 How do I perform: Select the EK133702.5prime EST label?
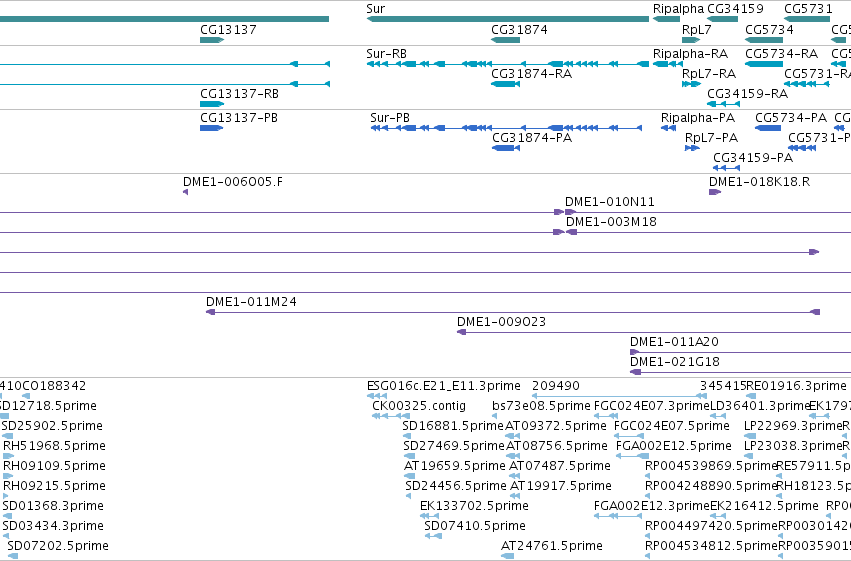point(474,505)
